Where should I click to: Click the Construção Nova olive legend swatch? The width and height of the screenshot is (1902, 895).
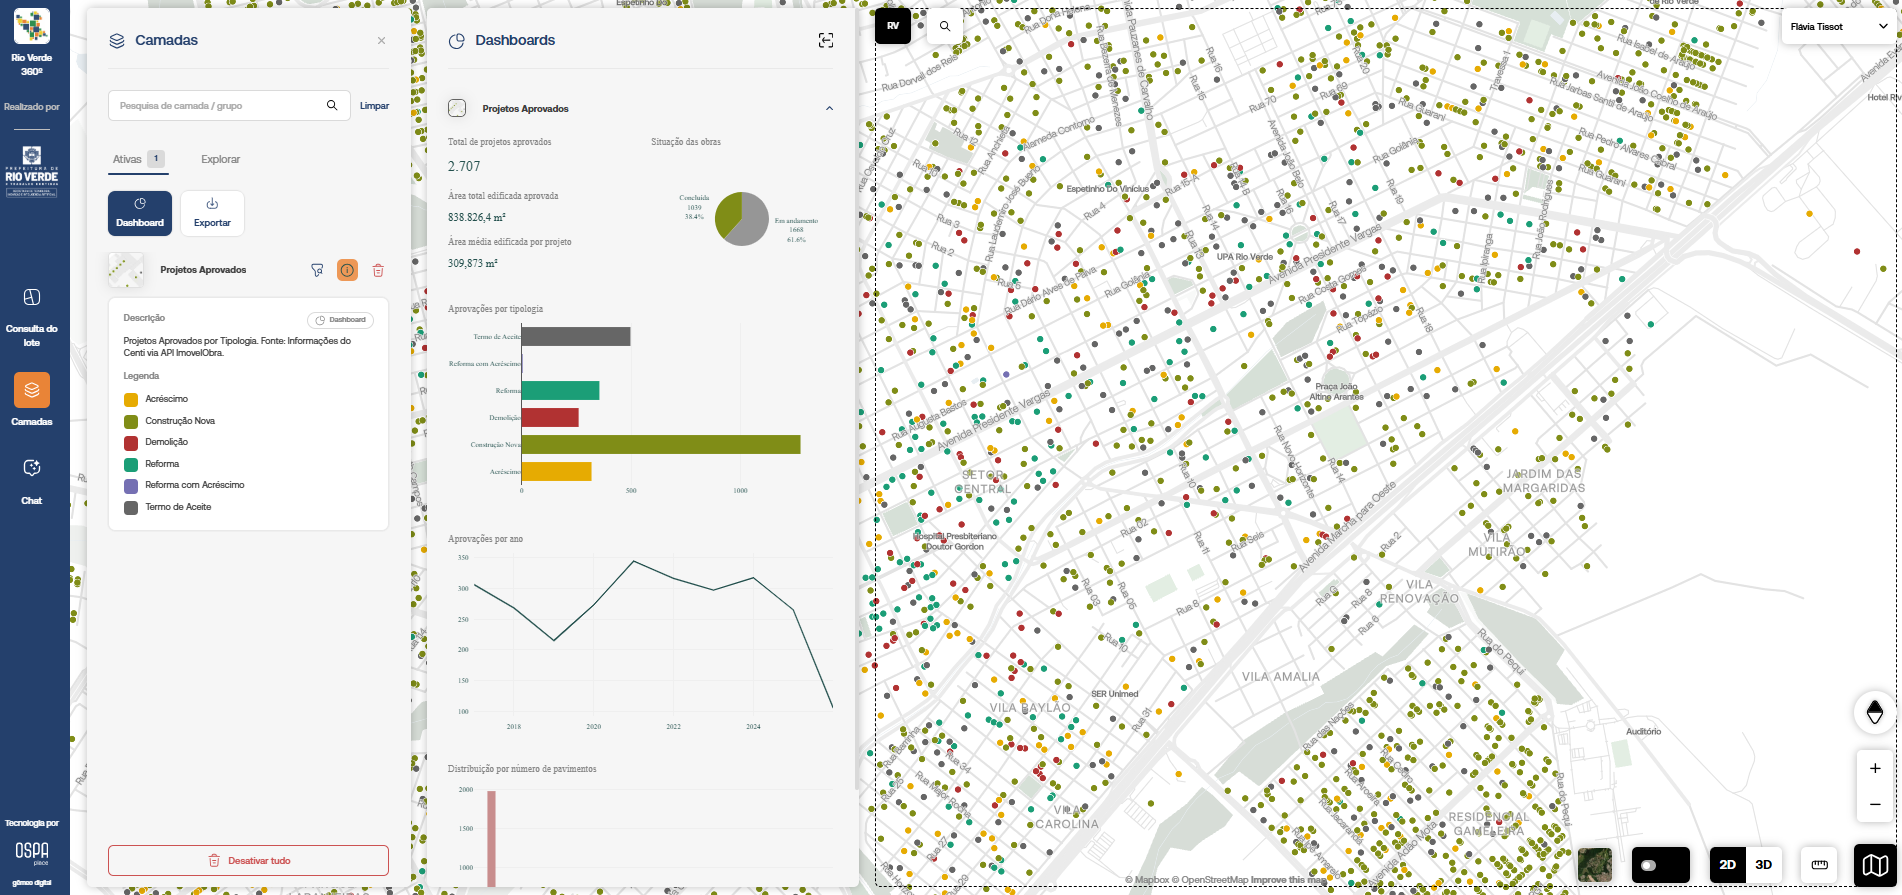click(x=131, y=421)
